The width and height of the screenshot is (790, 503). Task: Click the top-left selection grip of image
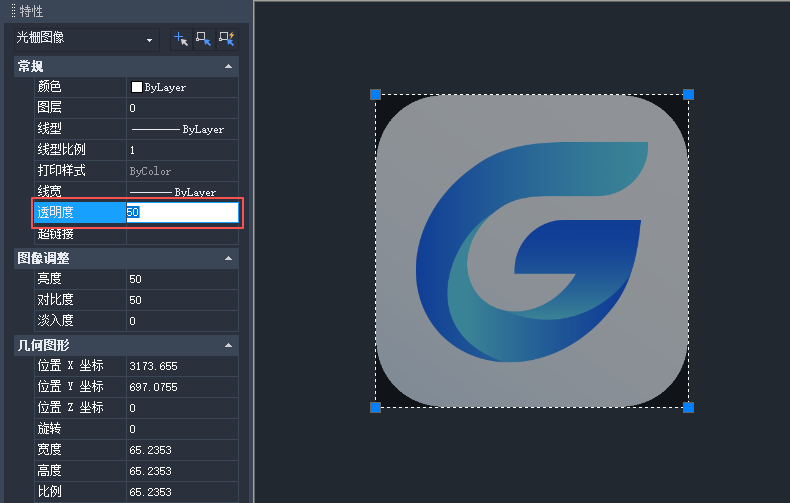click(x=376, y=95)
